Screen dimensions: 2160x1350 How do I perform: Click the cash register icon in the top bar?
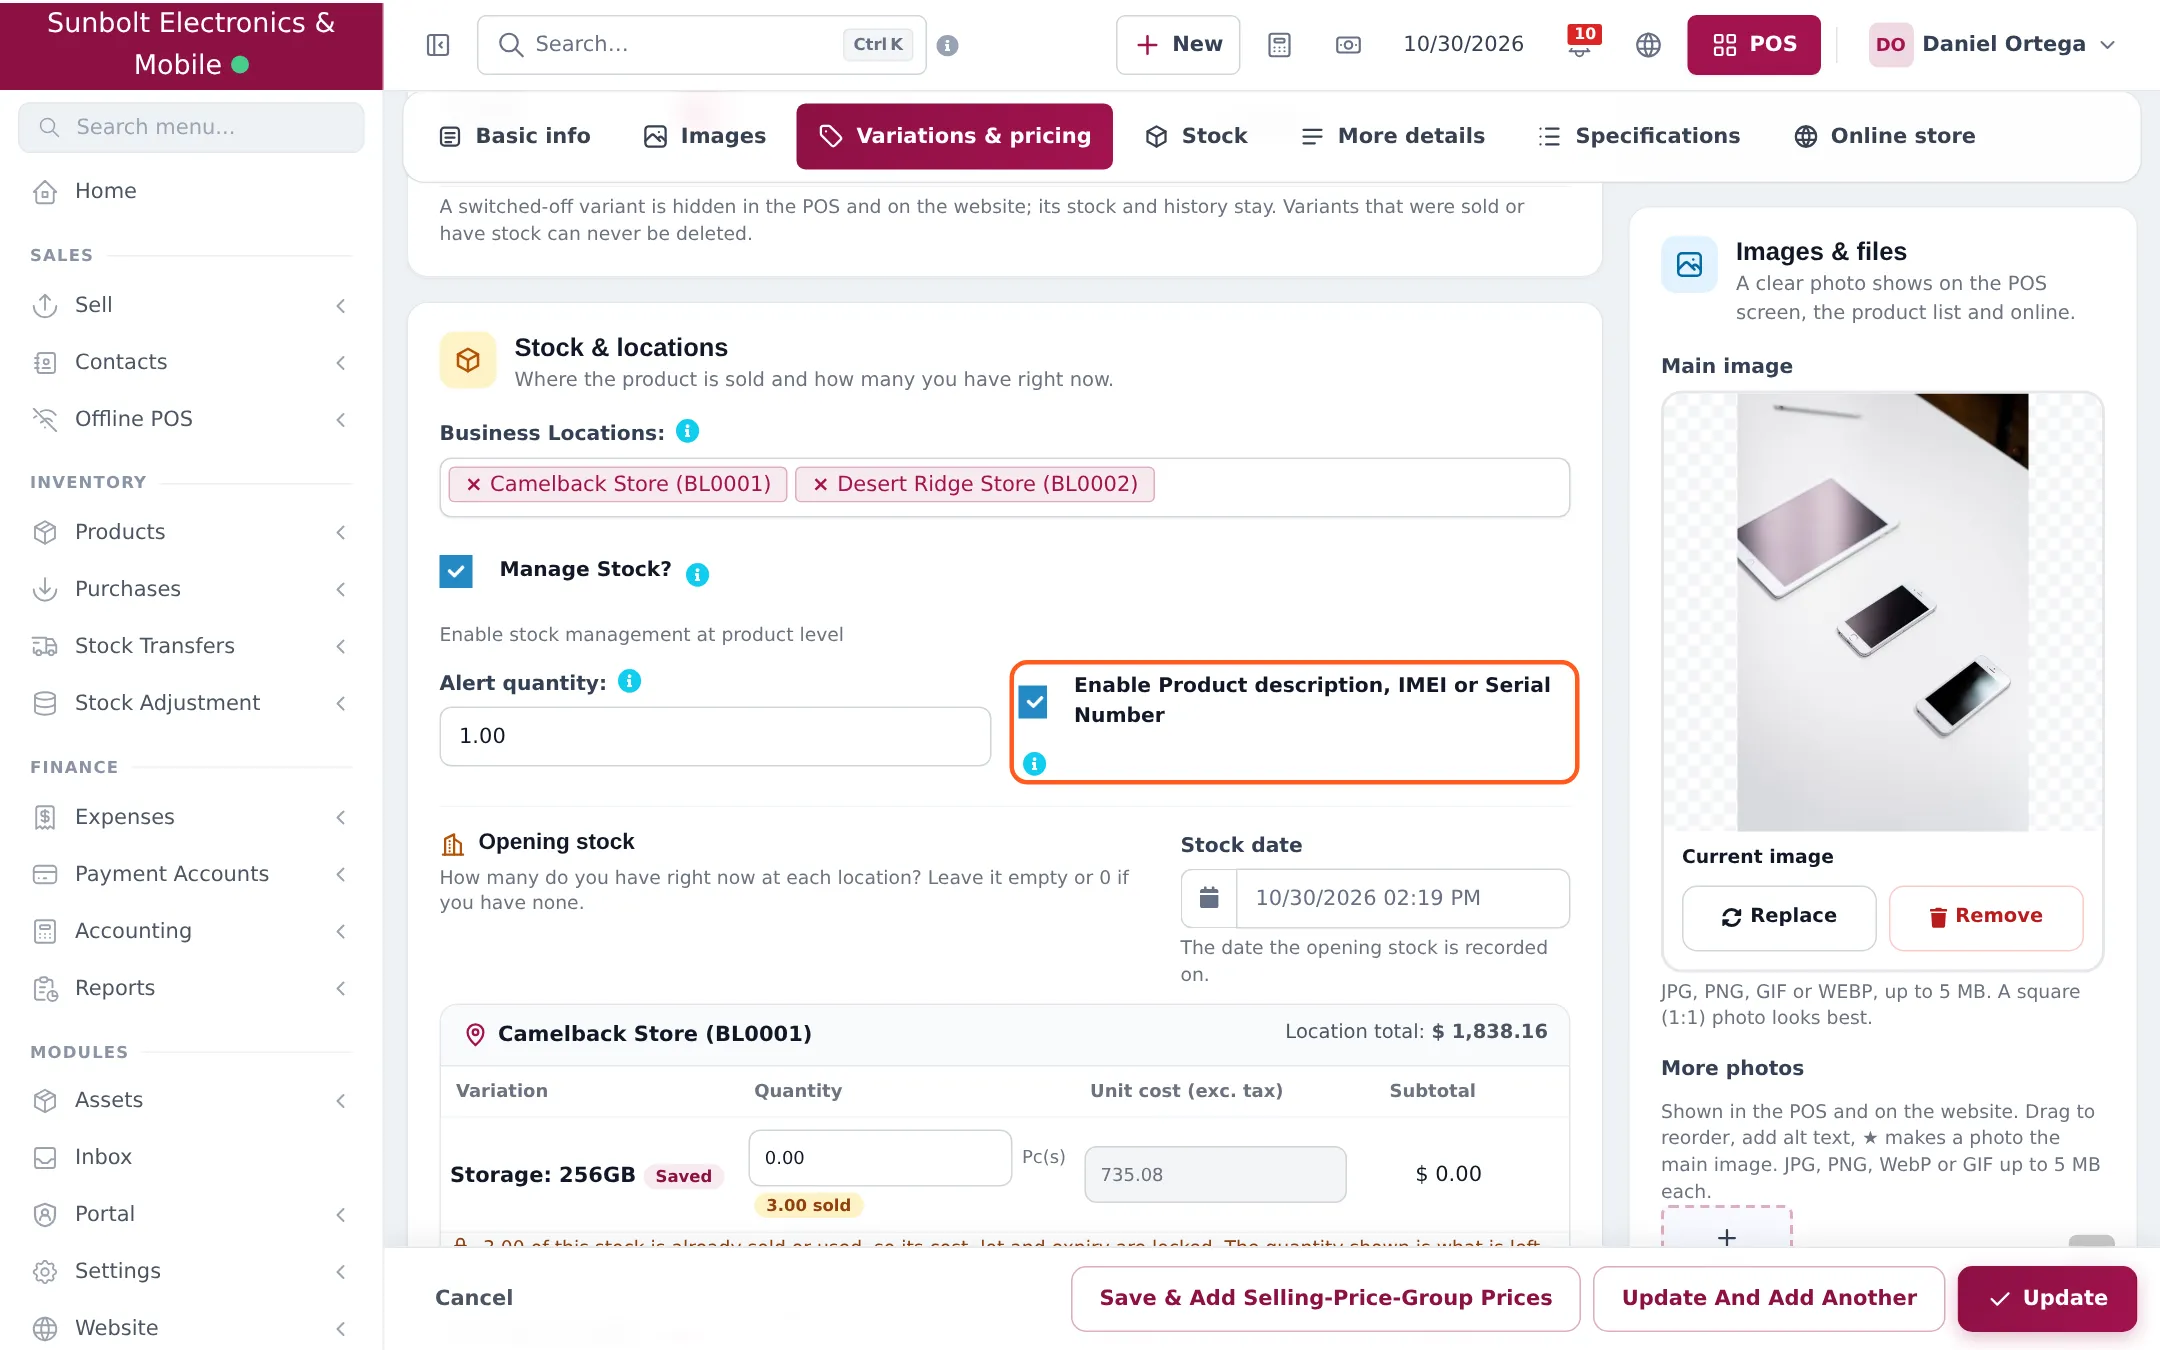1348,45
